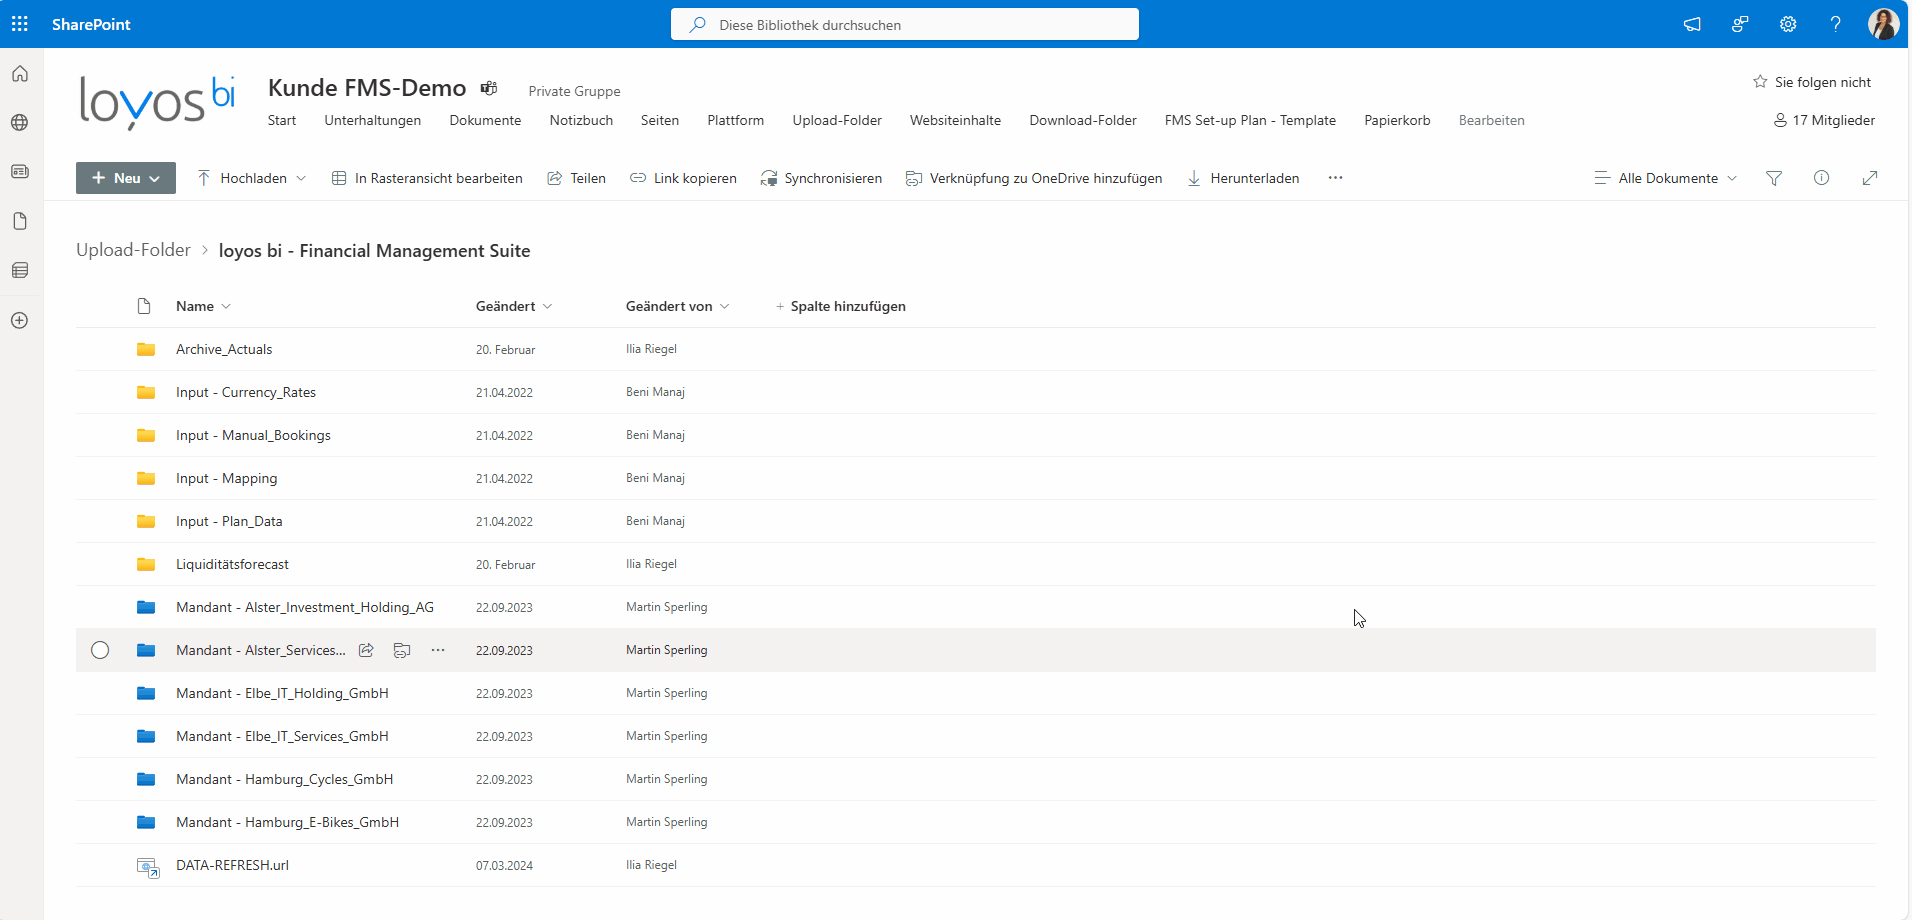Click the file type column header icon
Screen dimensions: 1912x920
point(144,306)
